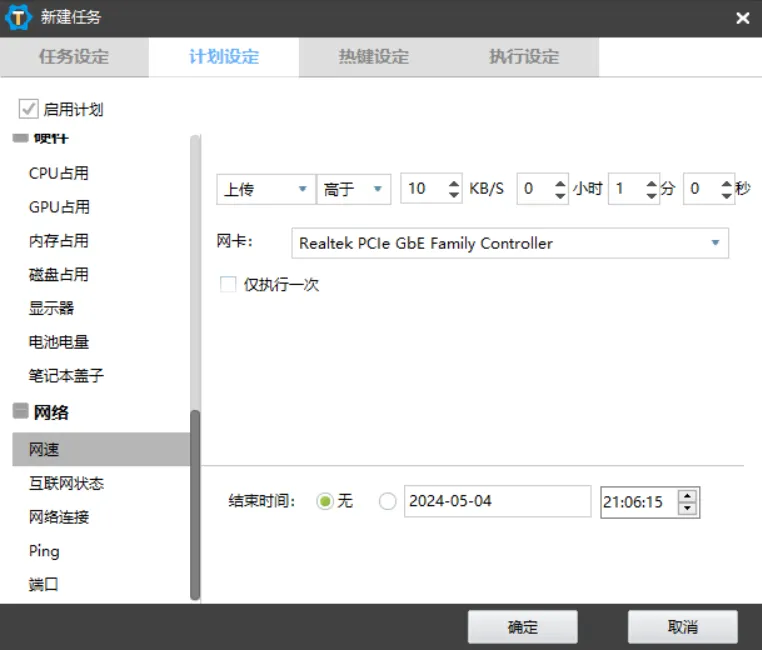The height and width of the screenshot is (650, 762).
Task: Switch to the 热键设定 tab
Action: [x=374, y=57]
